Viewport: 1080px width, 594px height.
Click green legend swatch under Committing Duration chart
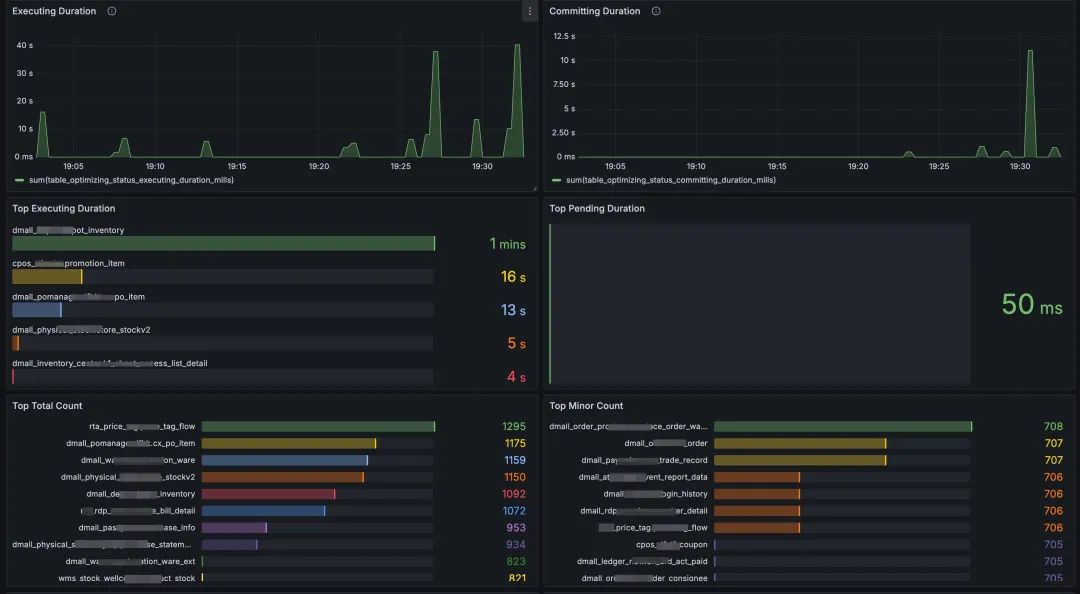557,180
